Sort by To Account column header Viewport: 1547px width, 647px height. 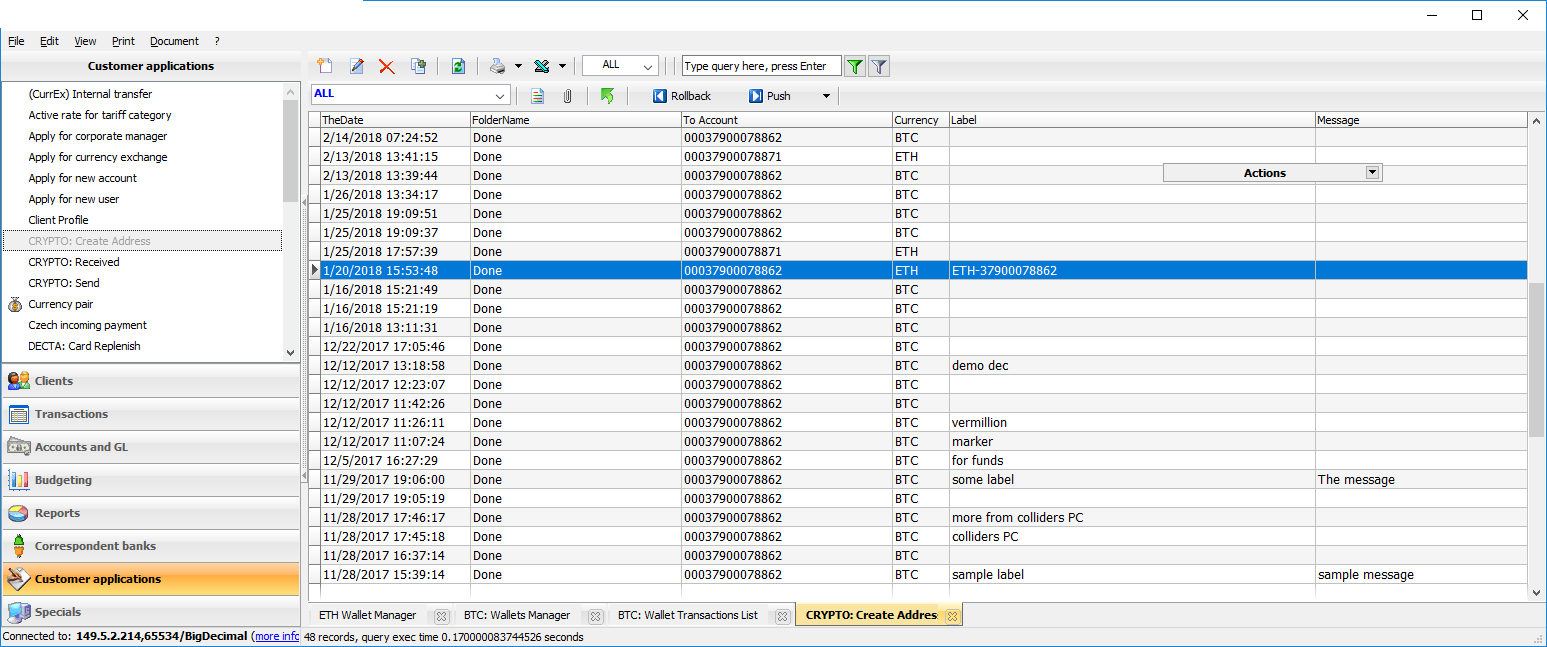[x=786, y=120]
